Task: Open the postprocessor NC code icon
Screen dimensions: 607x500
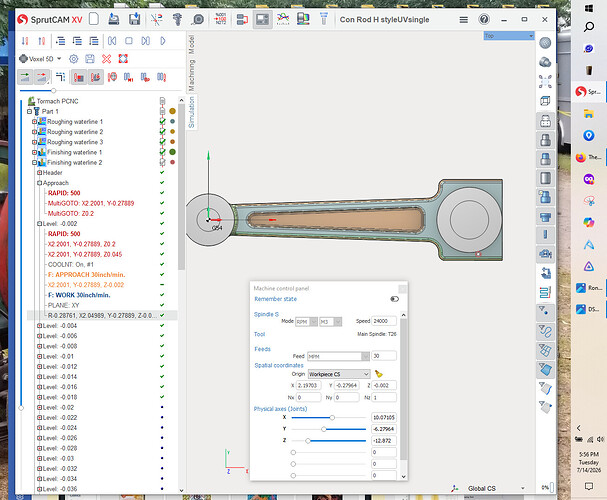Action: tap(220, 19)
